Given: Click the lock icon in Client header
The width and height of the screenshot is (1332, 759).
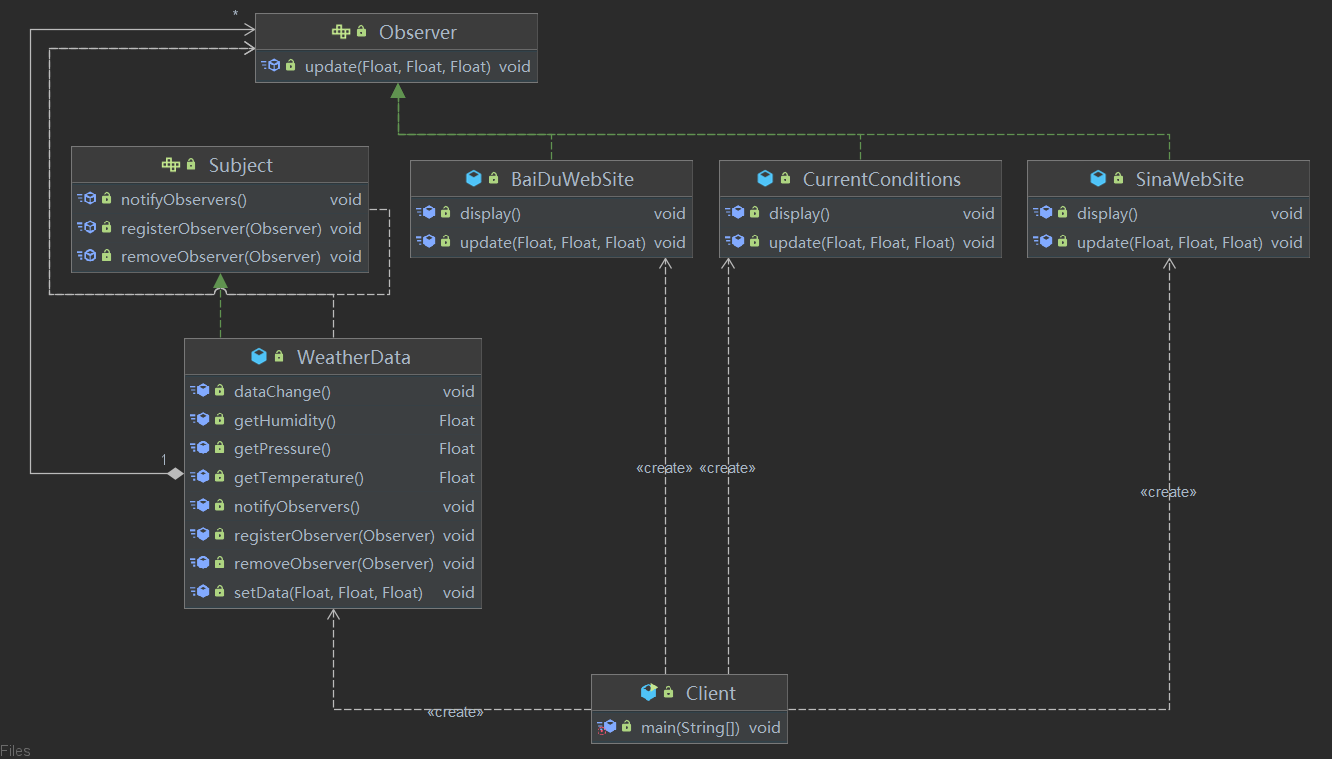Looking at the screenshot, I should pos(669,693).
